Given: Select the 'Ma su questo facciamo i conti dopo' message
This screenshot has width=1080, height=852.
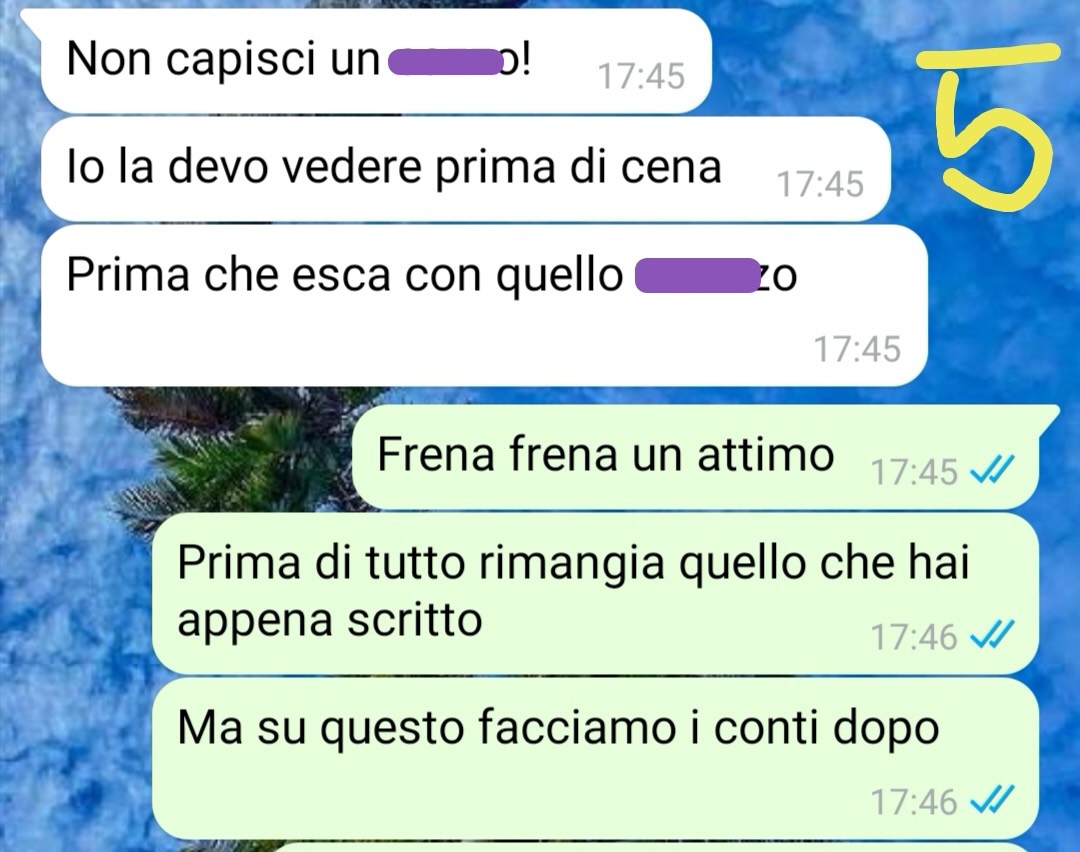Looking at the screenshot, I should point(595,758).
